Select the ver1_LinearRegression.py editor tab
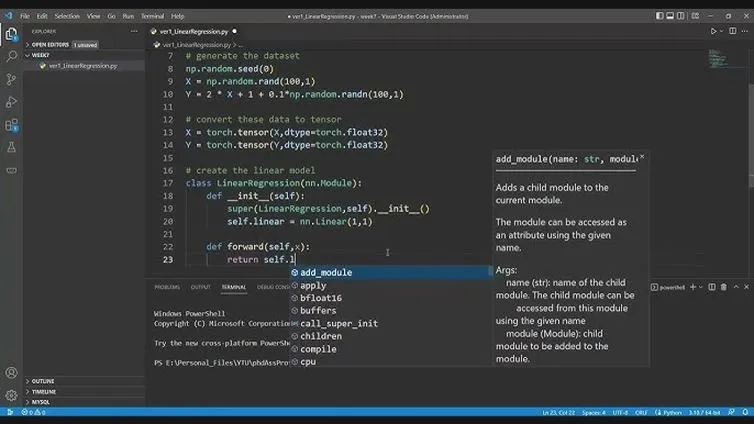This screenshot has height=424, width=754. pyautogui.click(x=194, y=31)
